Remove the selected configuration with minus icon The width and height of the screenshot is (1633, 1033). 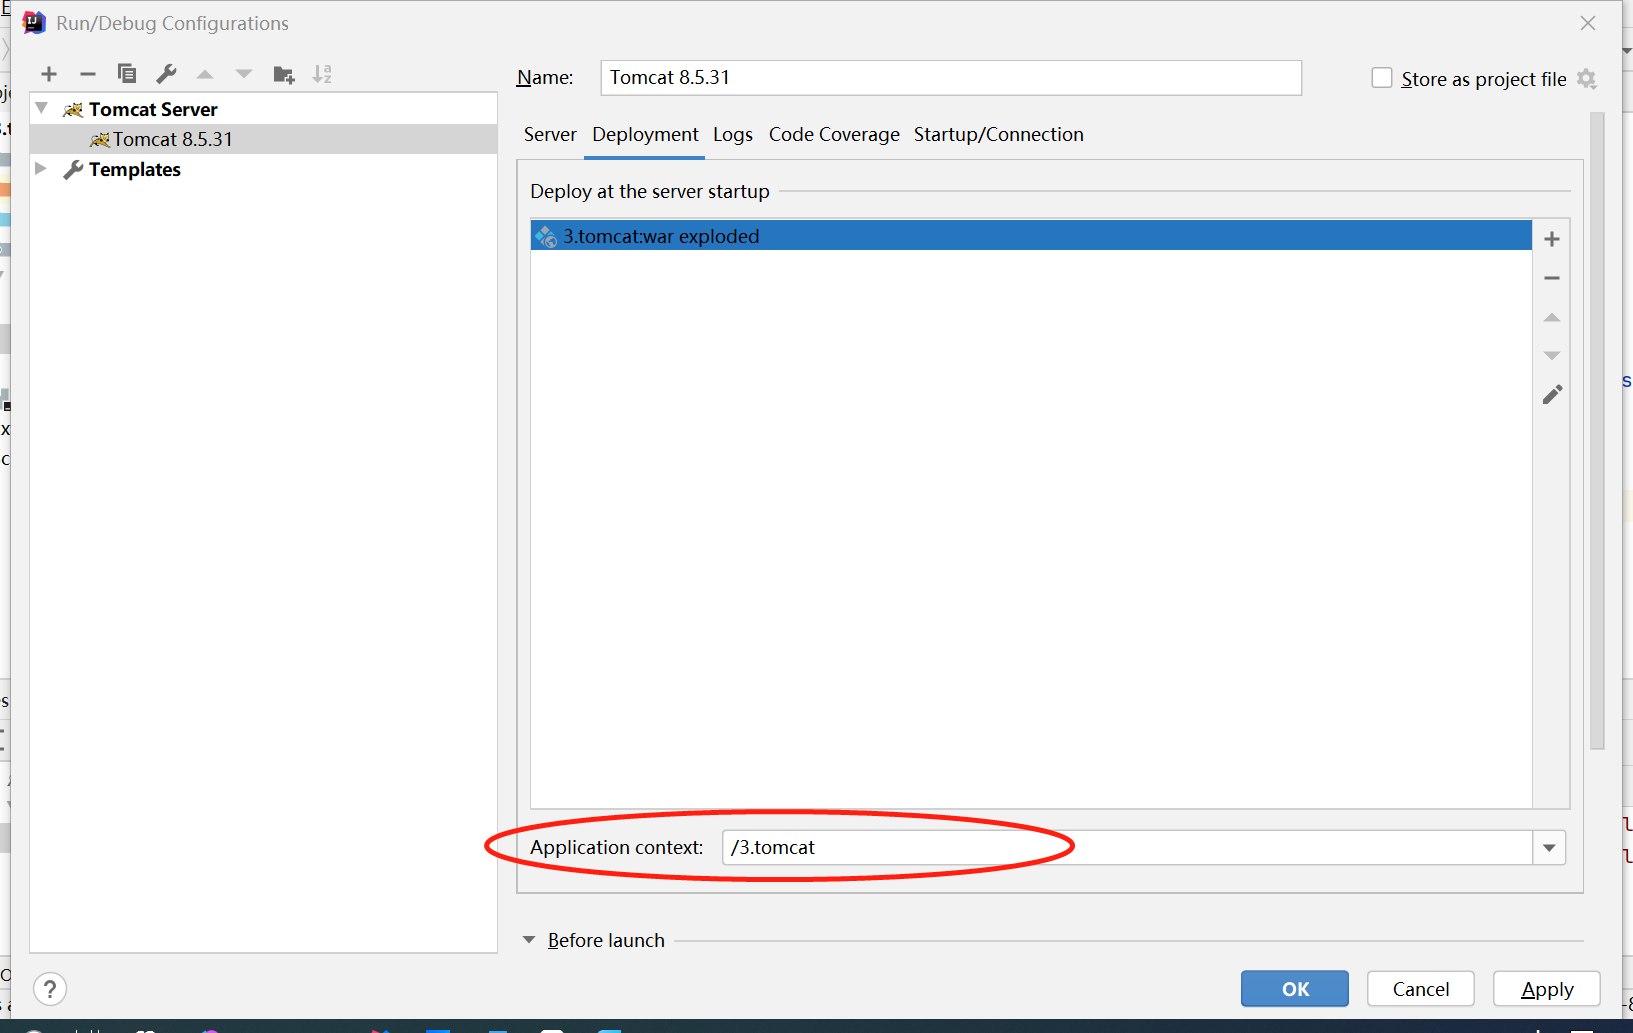click(x=88, y=74)
